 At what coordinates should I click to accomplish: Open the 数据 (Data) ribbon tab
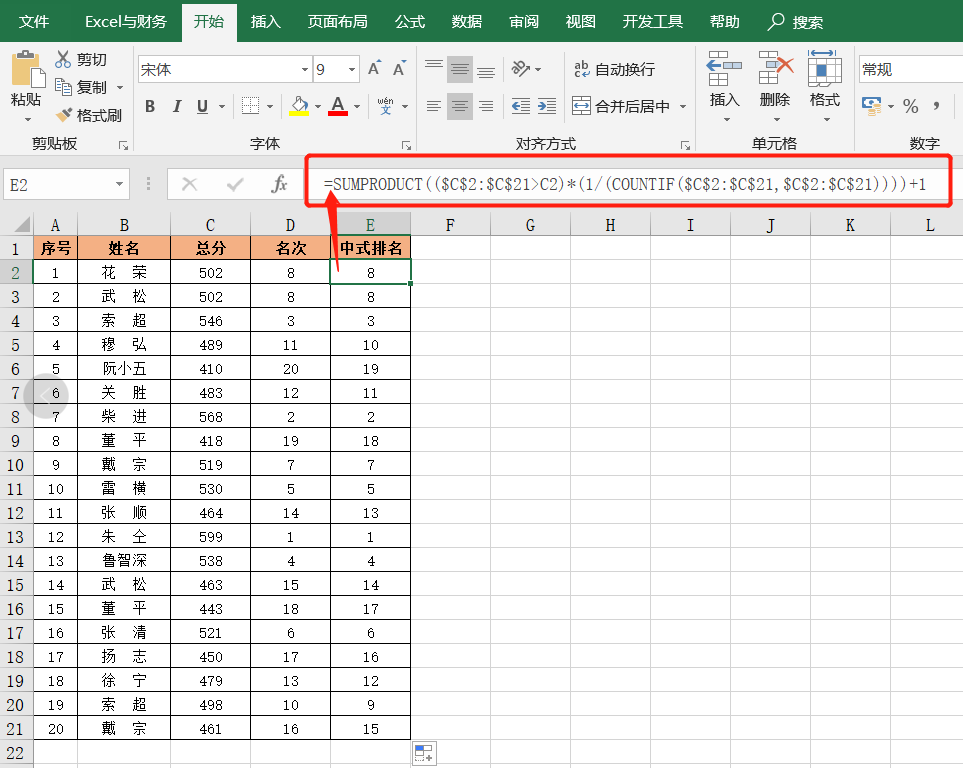[467, 21]
